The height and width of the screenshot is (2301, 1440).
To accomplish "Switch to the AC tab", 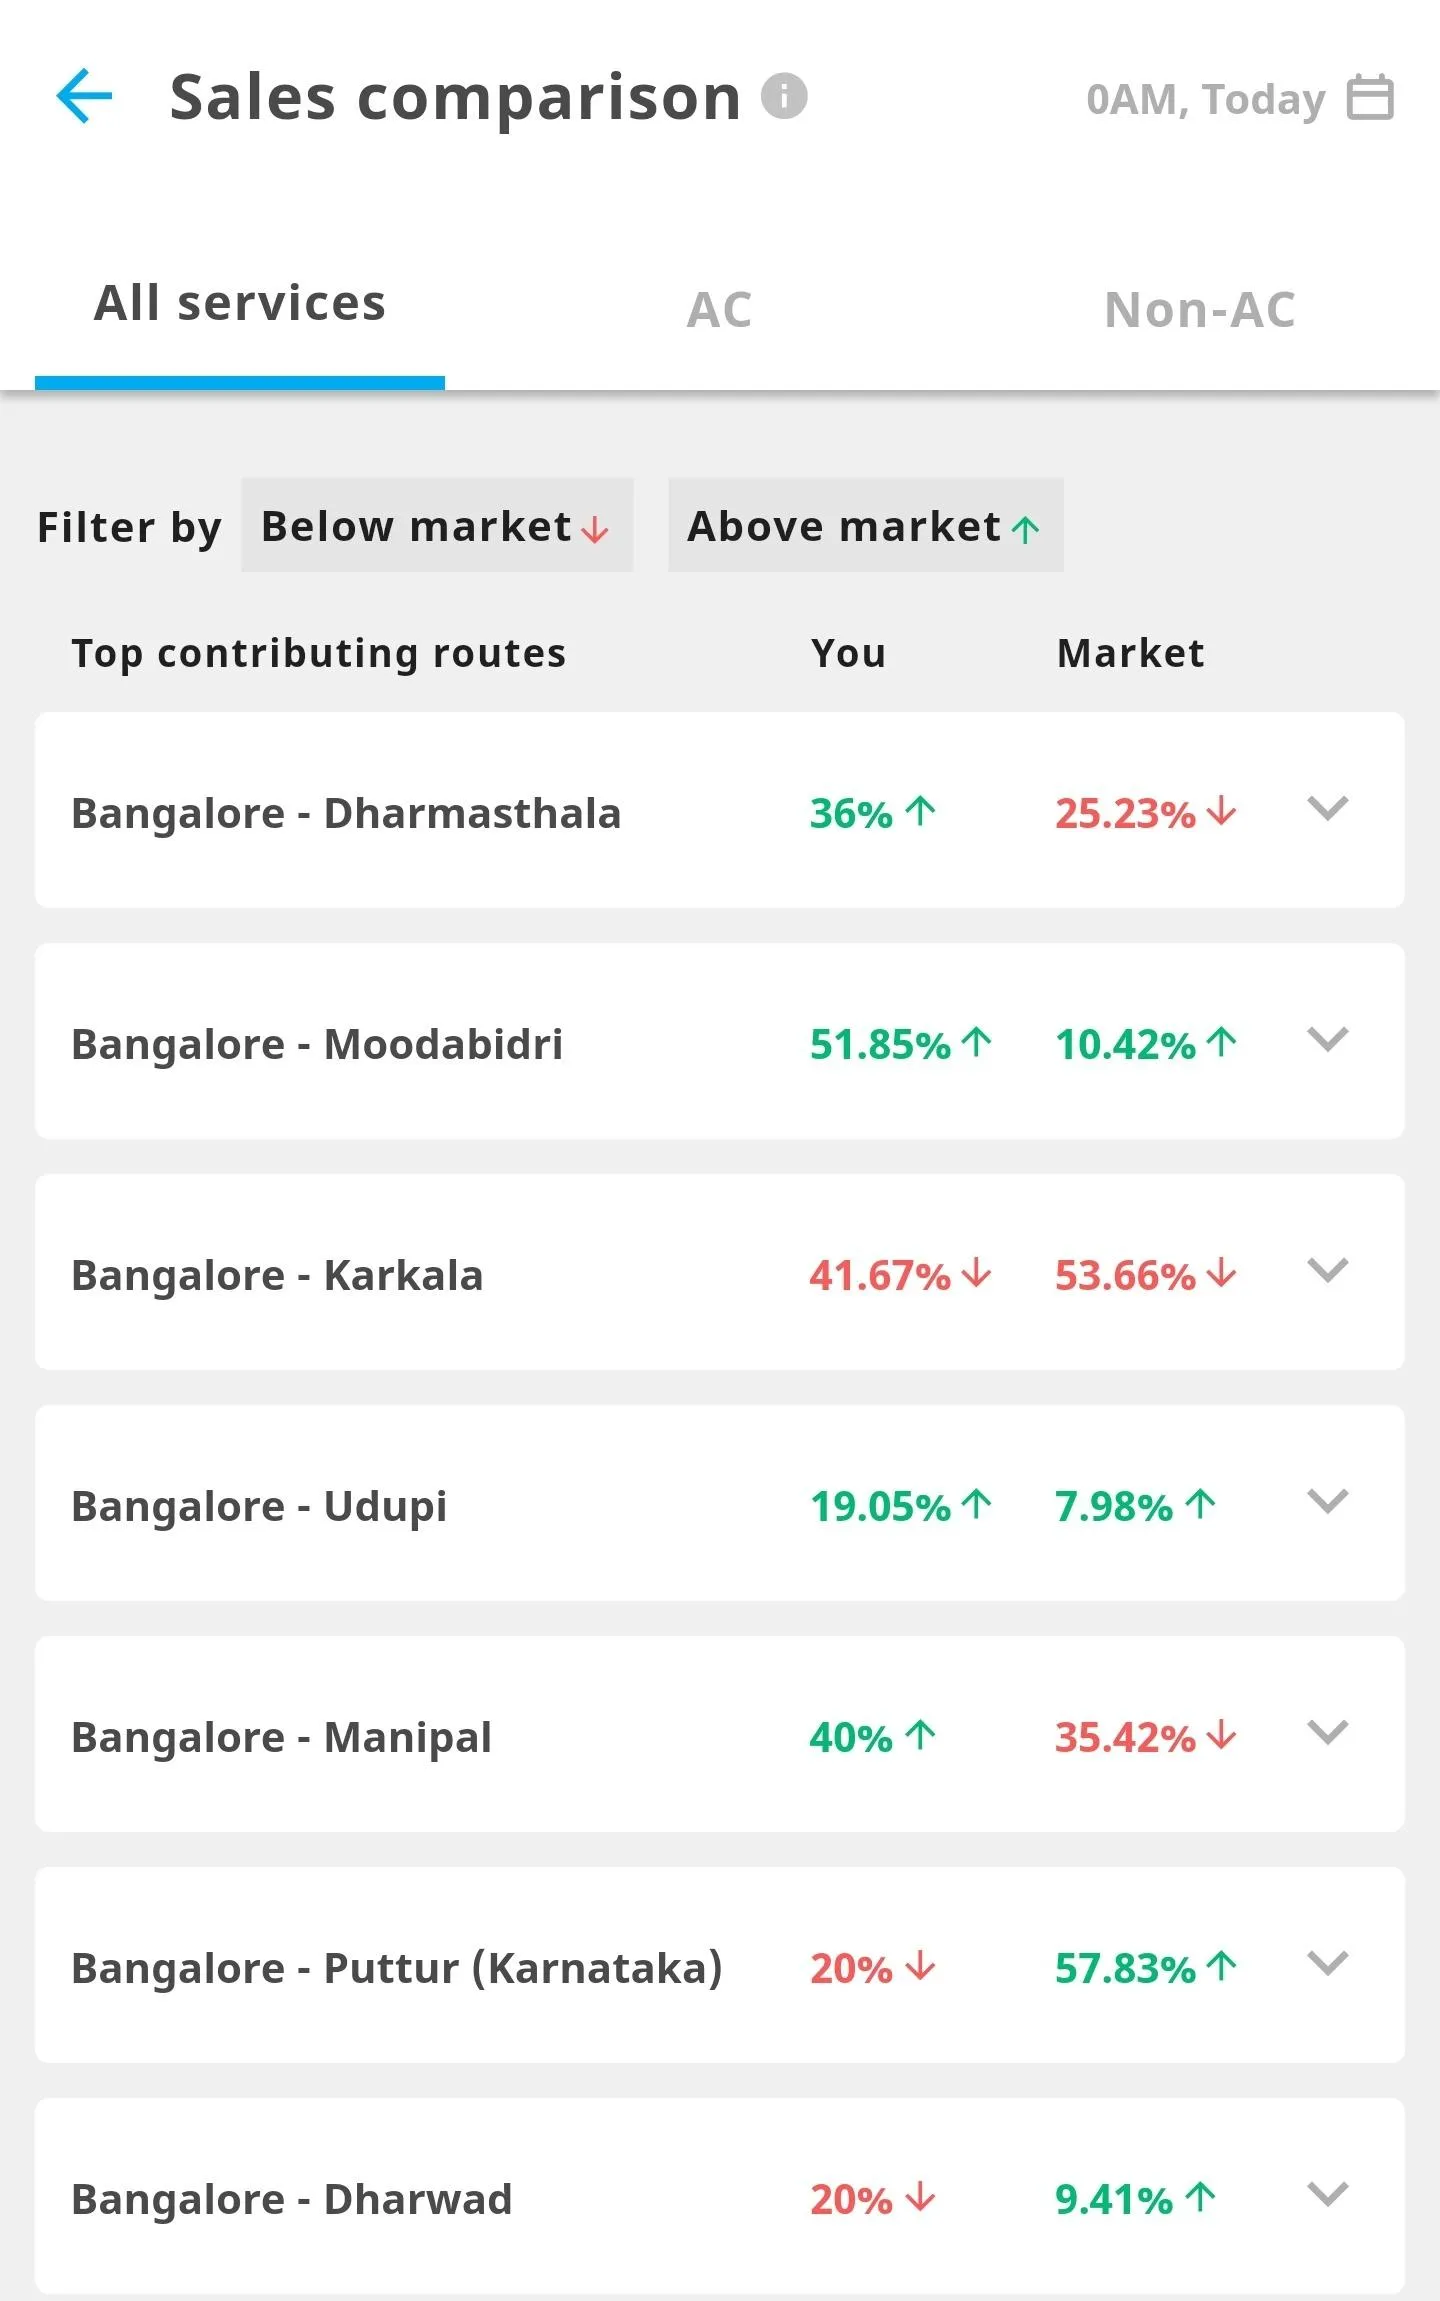I will [719, 309].
